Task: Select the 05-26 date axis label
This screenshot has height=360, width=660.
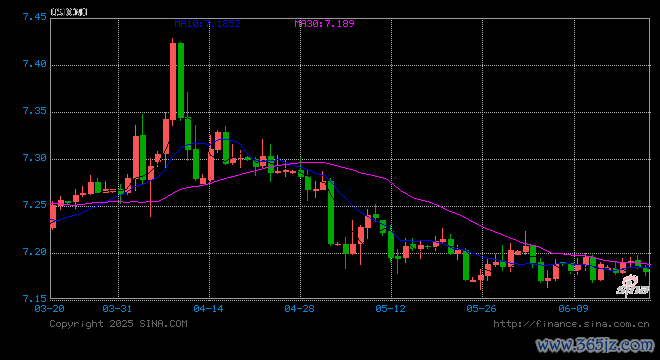Action: coord(481,309)
